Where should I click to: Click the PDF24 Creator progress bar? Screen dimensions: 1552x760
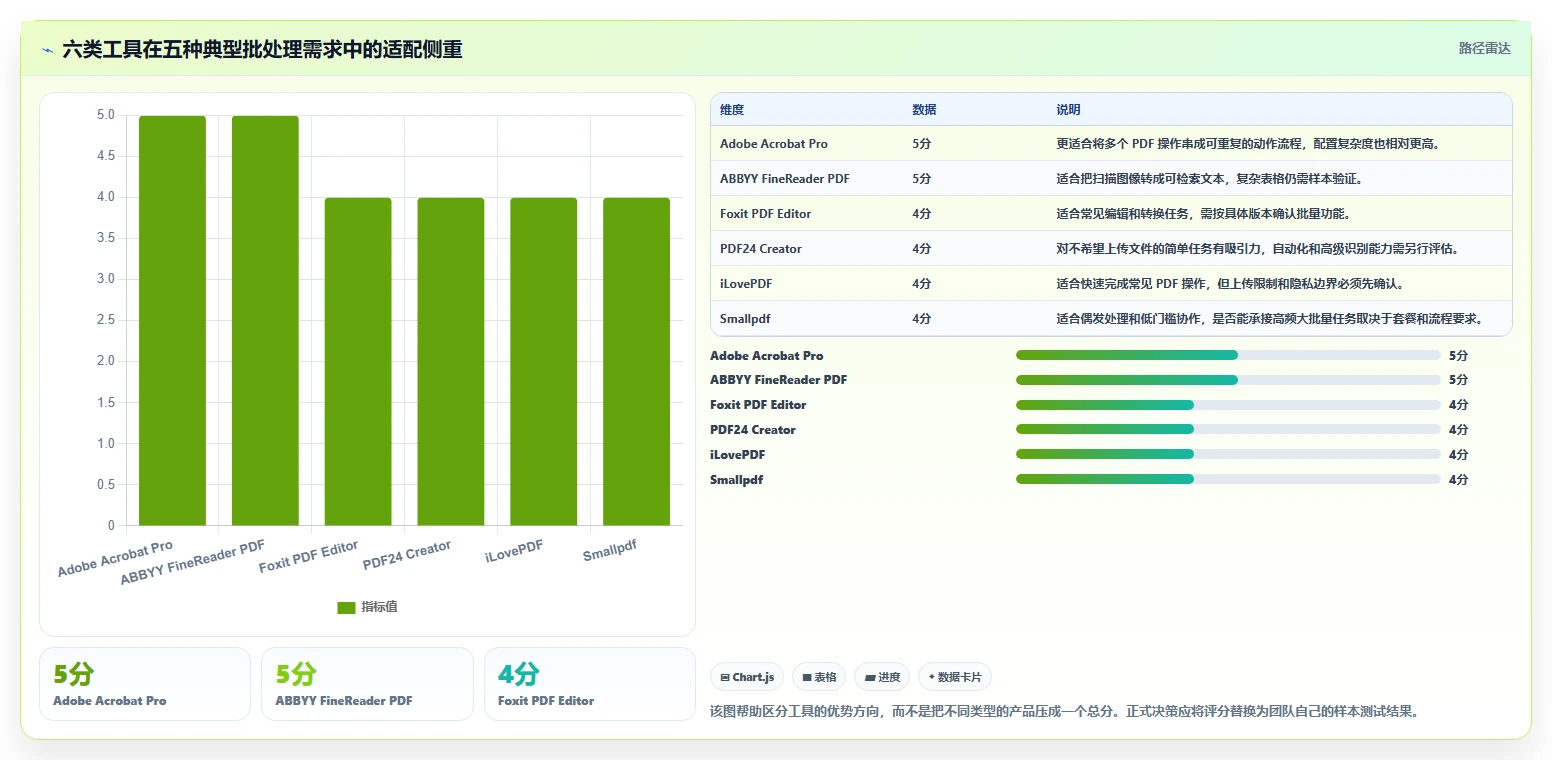pos(1228,430)
